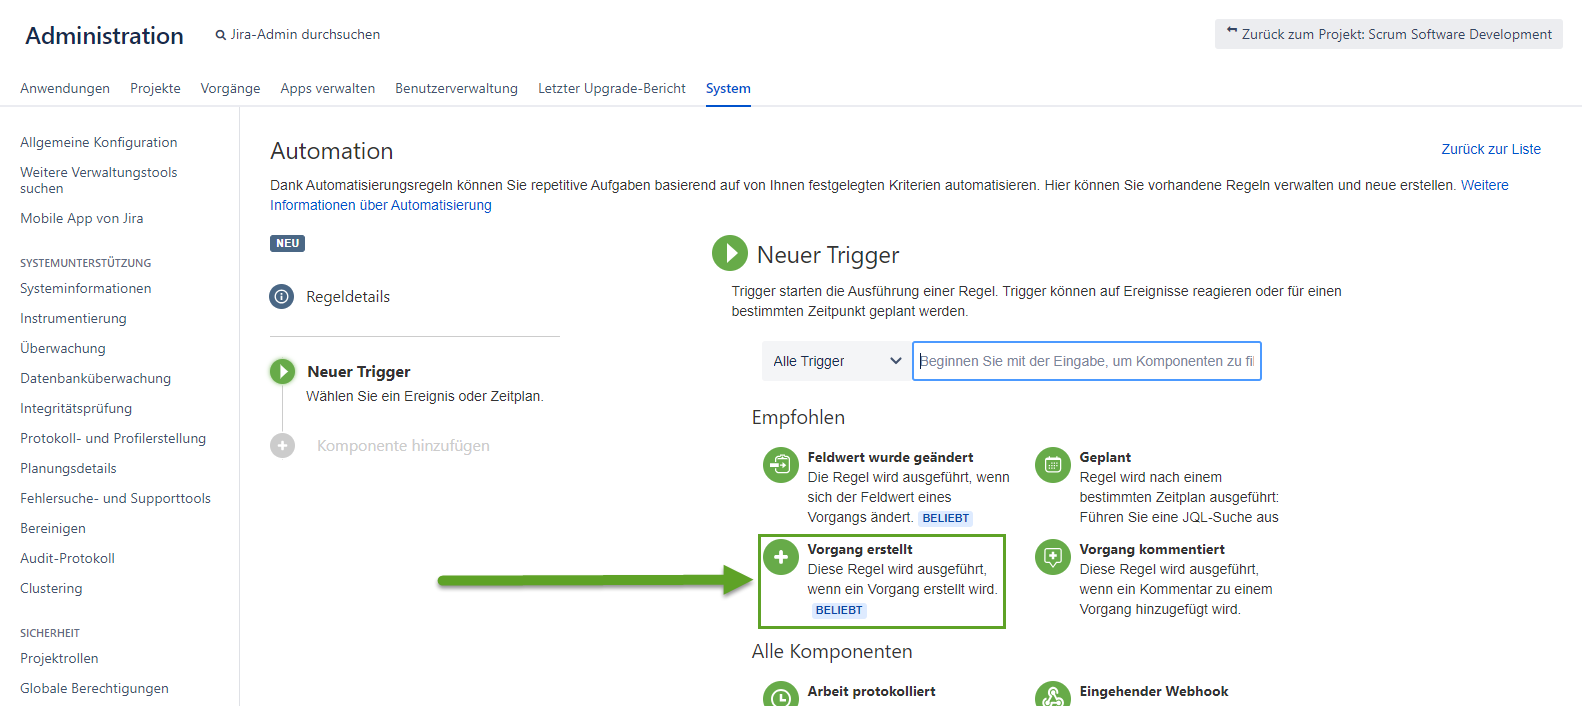The height and width of the screenshot is (706, 1582).
Task: Follow the 'Zurück zur Liste' link
Action: point(1490,149)
